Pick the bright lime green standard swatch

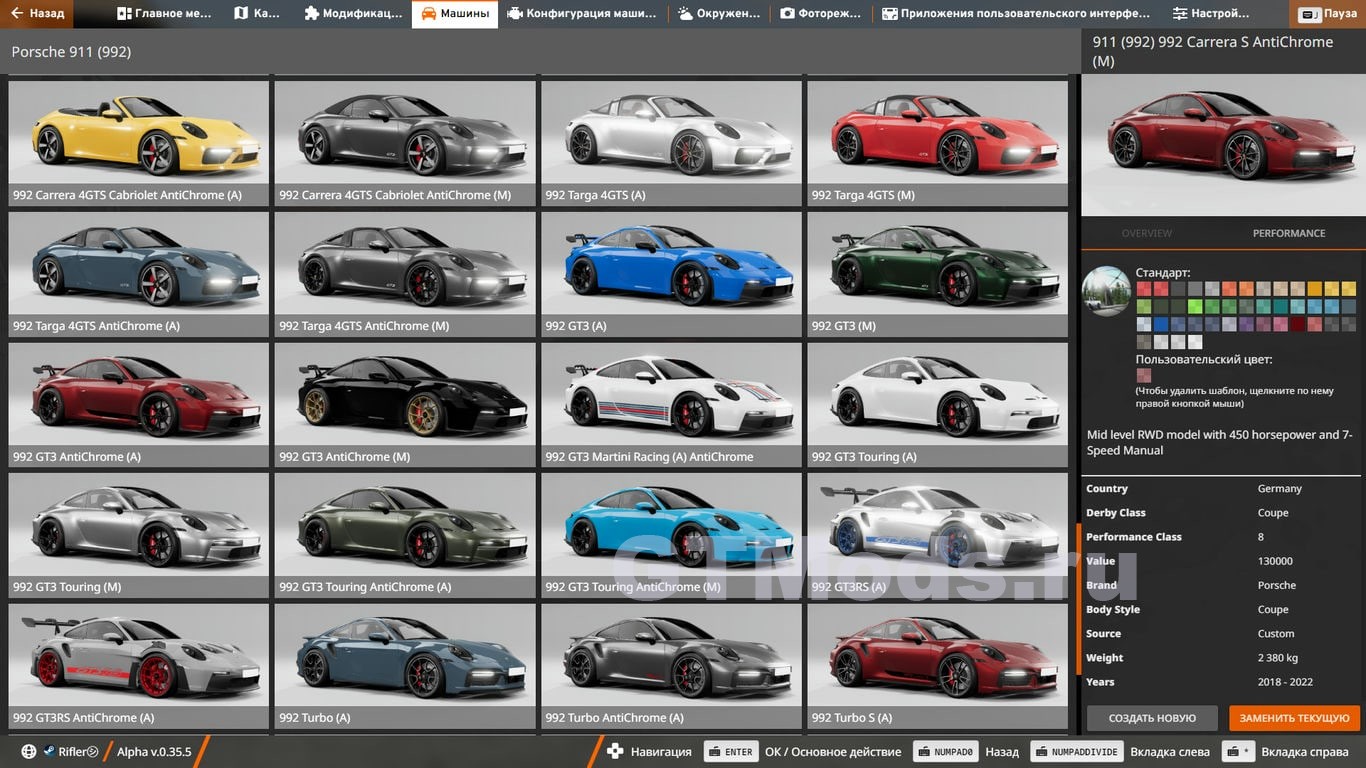pyautogui.click(x=1195, y=306)
